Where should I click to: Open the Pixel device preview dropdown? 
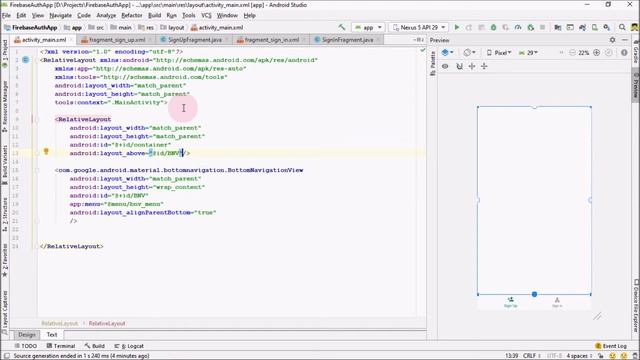pyautogui.click(x=499, y=53)
